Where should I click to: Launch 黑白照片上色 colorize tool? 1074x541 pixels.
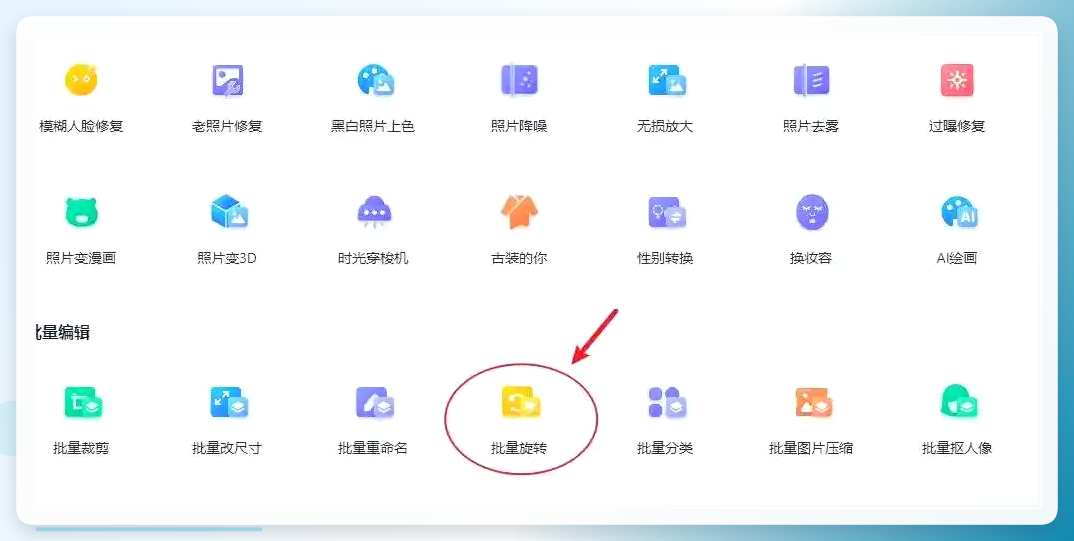374,80
